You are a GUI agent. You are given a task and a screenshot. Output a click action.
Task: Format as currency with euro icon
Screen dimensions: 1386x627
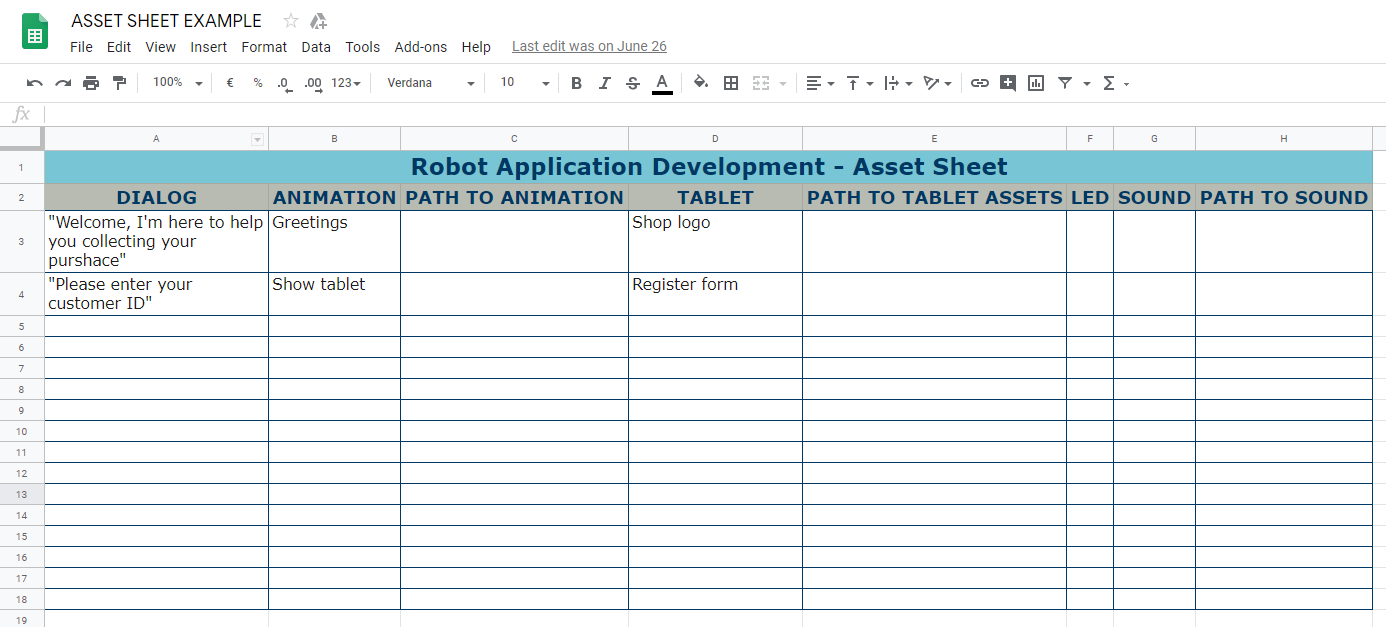(x=230, y=83)
